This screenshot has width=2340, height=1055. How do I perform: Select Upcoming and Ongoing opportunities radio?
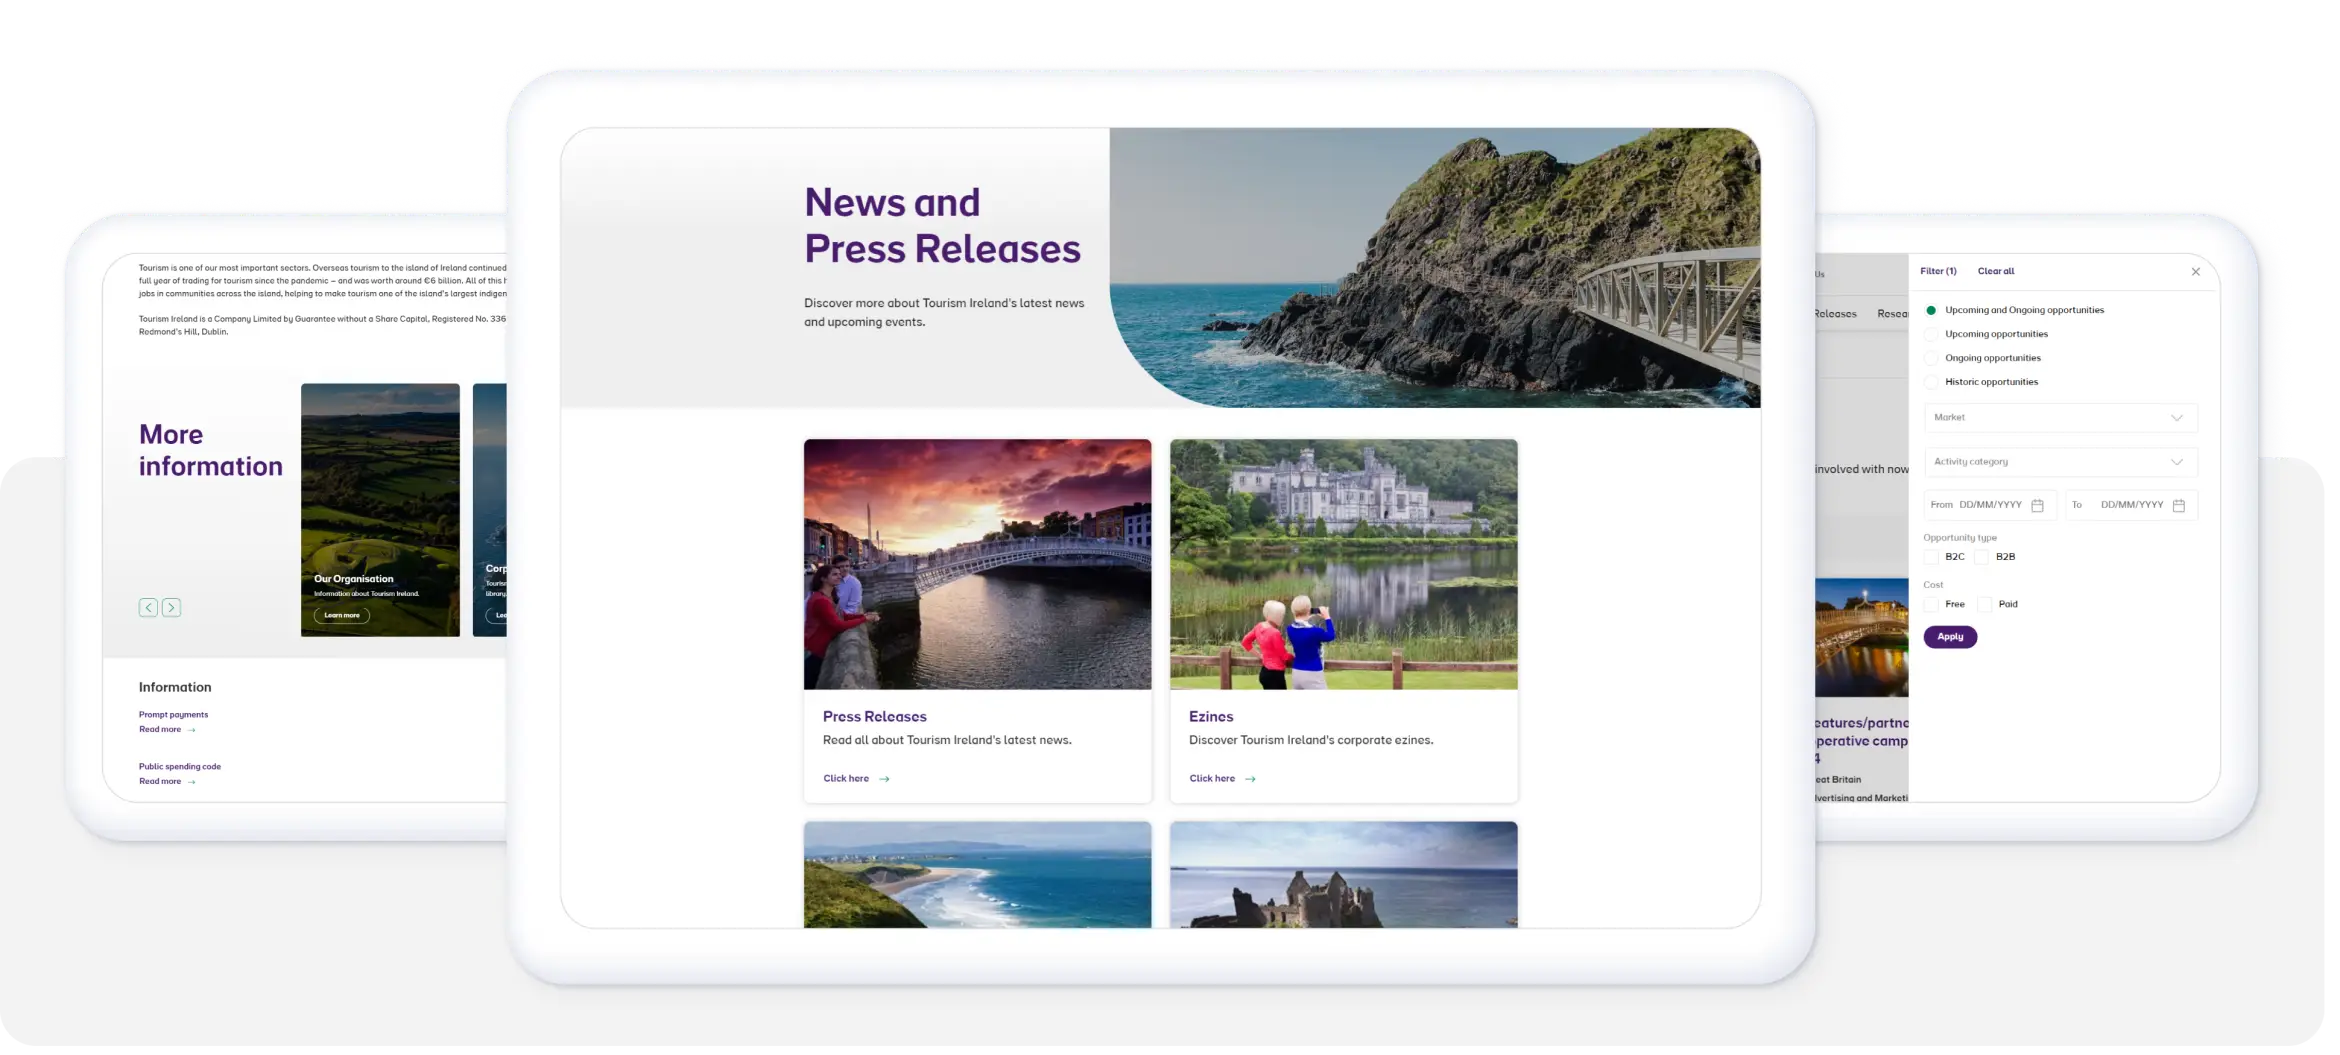[x=1931, y=310]
